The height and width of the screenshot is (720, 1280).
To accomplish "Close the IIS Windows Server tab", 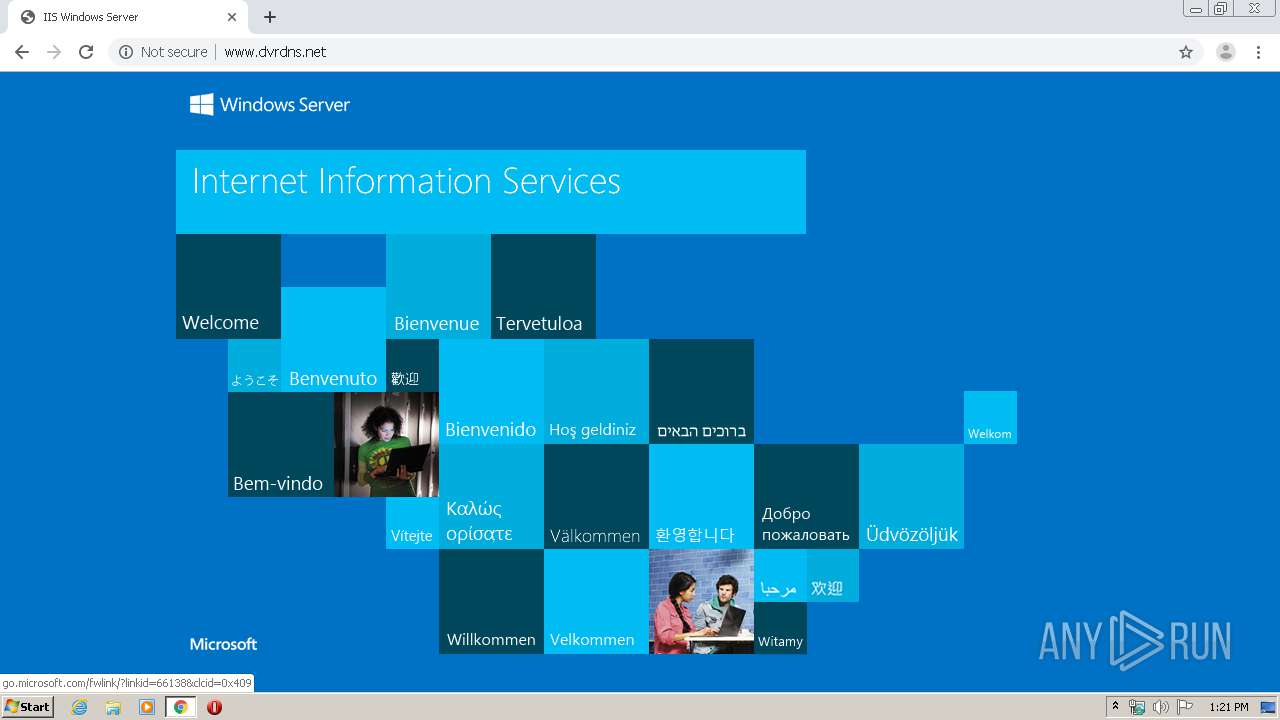I will click(x=232, y=17).
